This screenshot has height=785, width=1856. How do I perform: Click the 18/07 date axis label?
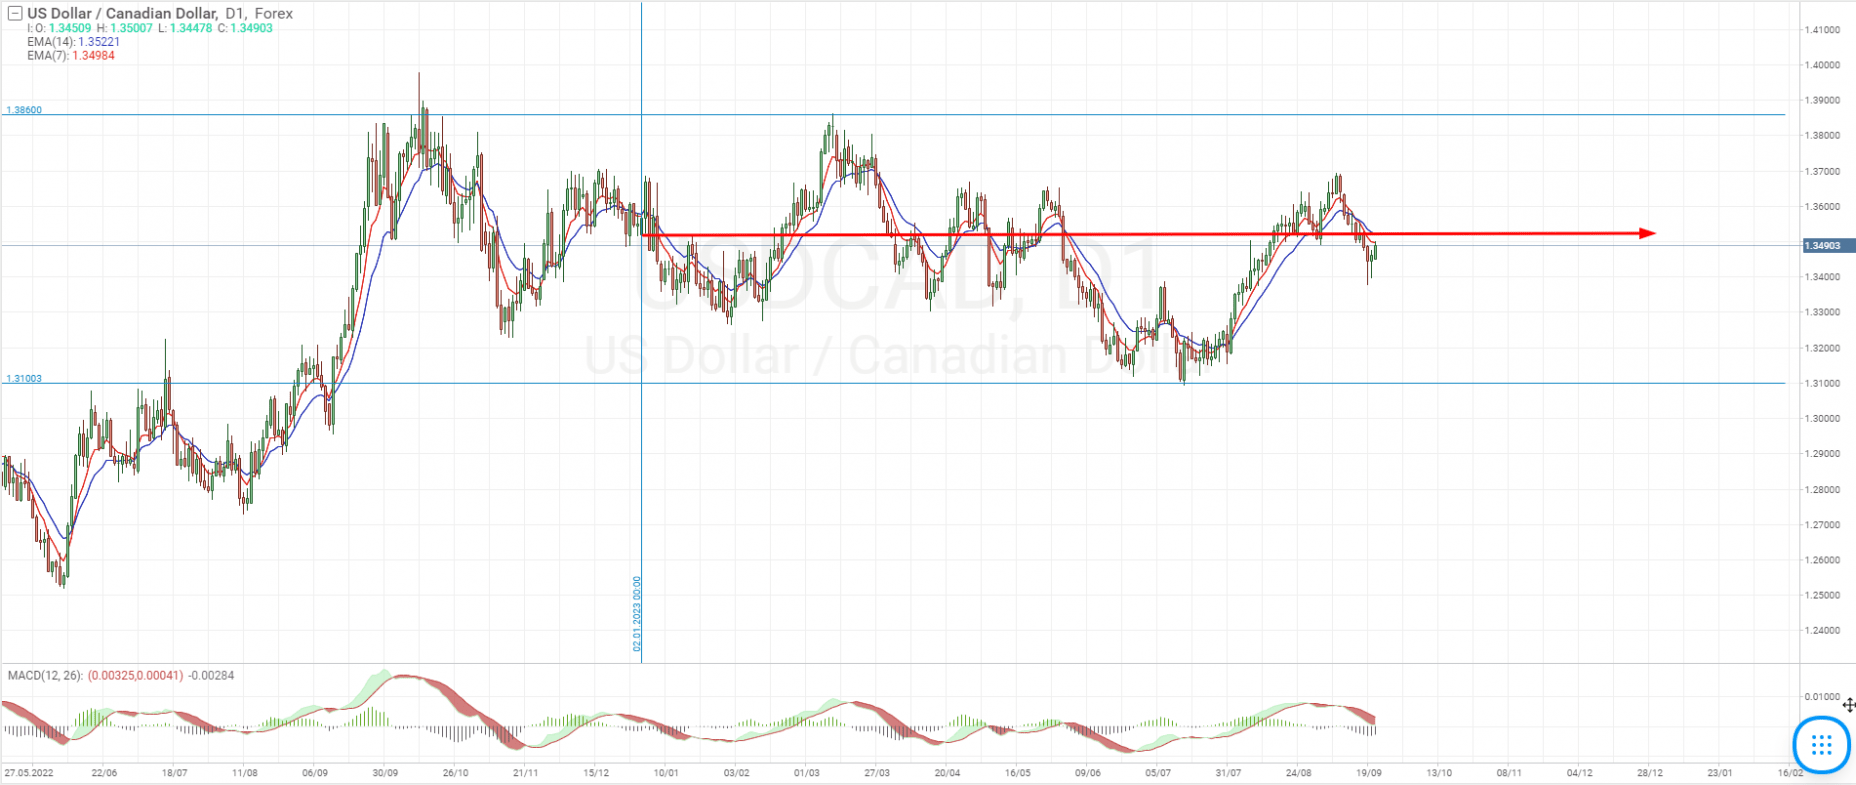(x=175, y=773)
